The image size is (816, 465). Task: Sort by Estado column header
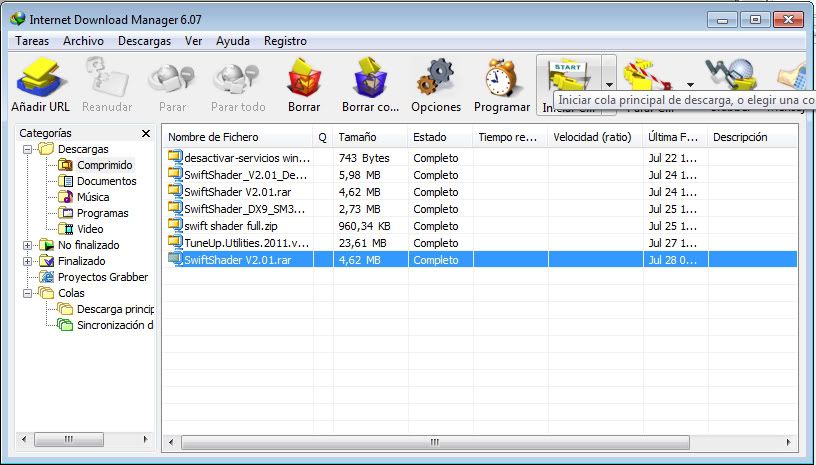coord(441,137)
